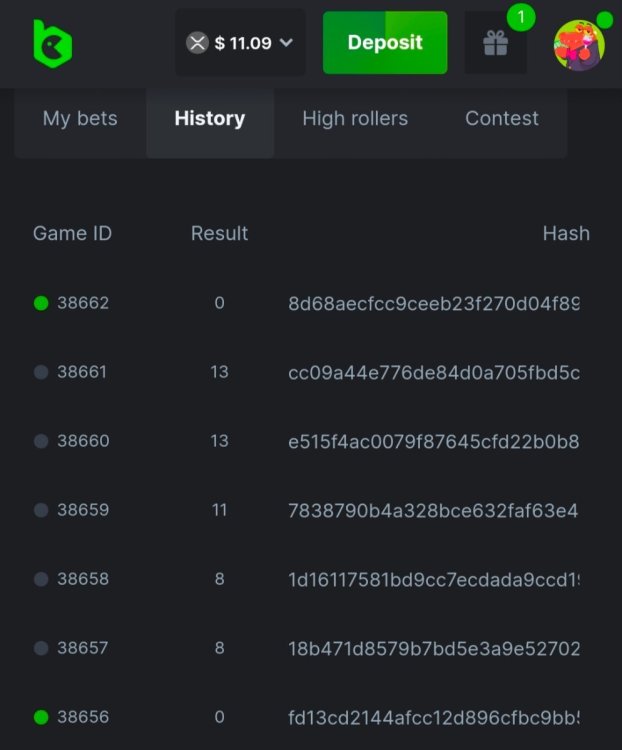Click green status dot for game 38656
622x750 pixels.
(41, 717)
